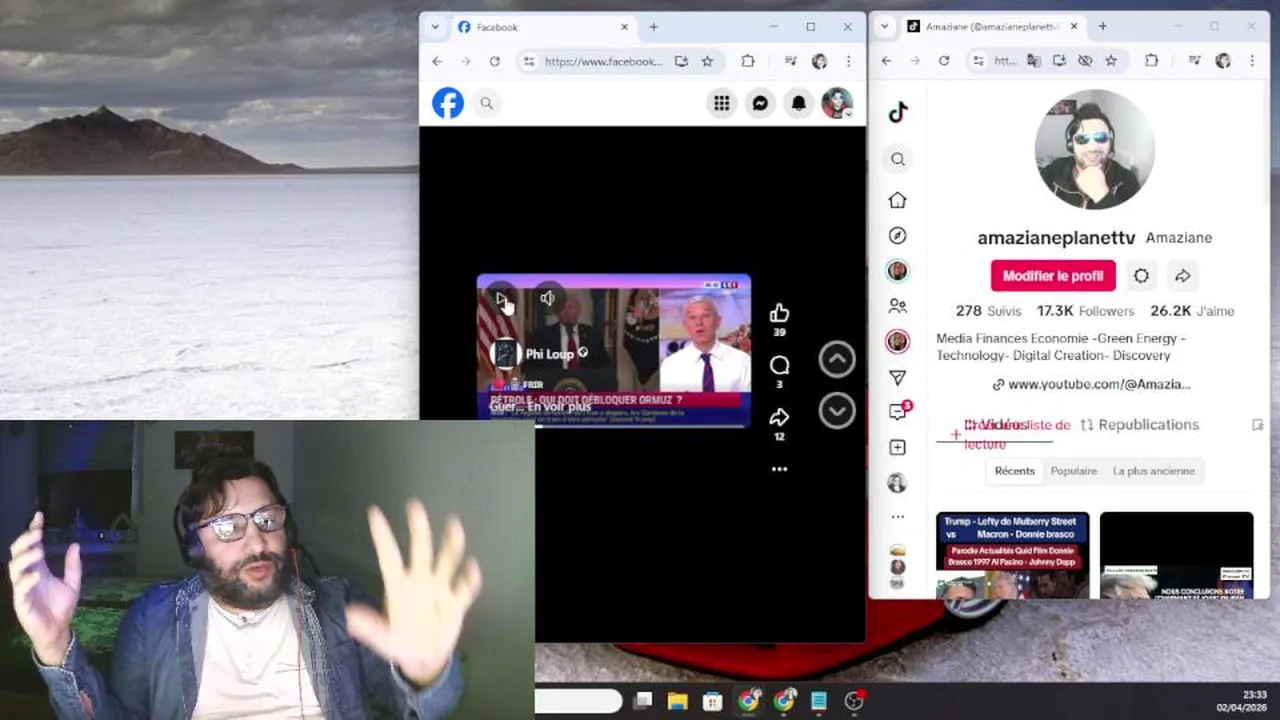Click Modifier le profil button
The image size is (1280, 720).
tap(1052, 276)
